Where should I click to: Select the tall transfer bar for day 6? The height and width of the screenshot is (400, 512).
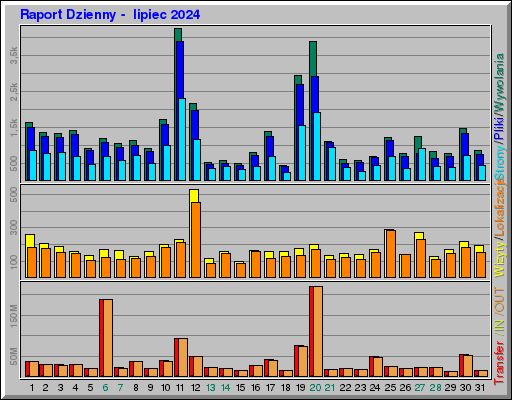[x=106, y=338]
